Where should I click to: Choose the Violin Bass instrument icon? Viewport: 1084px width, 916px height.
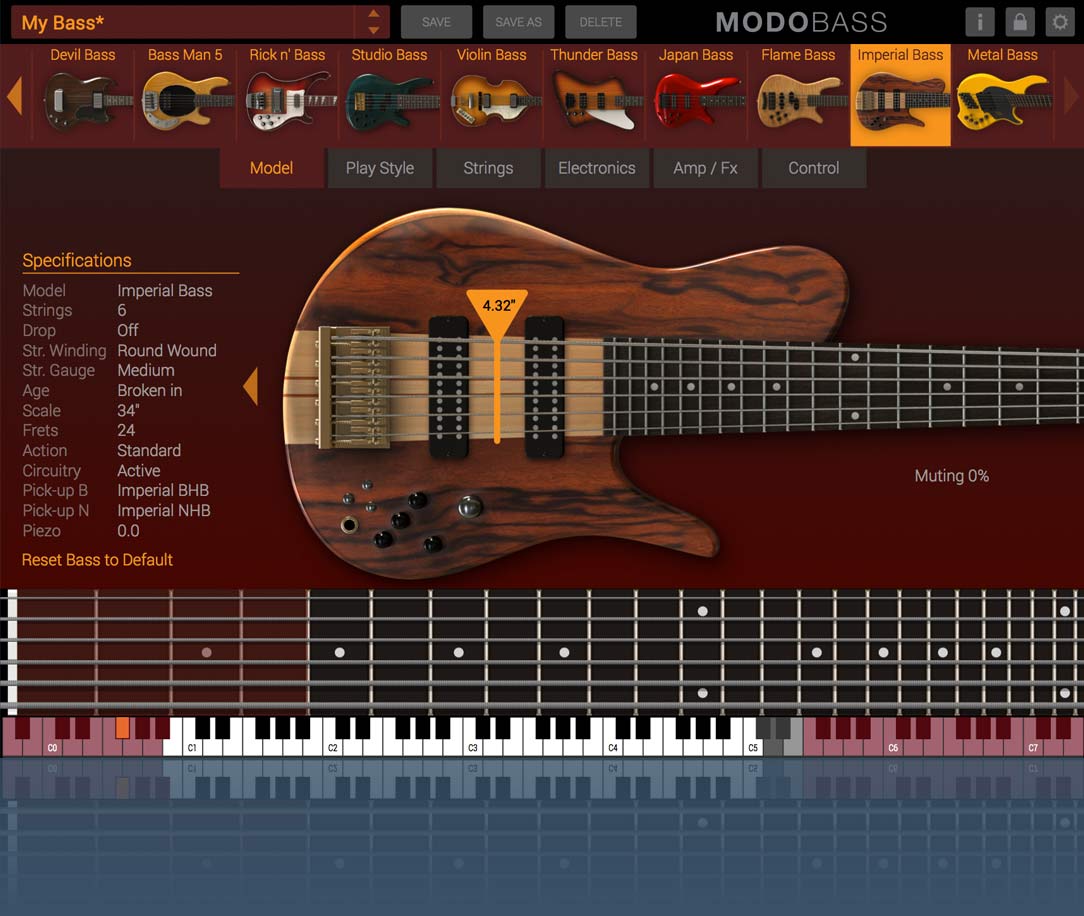point(492,97)
